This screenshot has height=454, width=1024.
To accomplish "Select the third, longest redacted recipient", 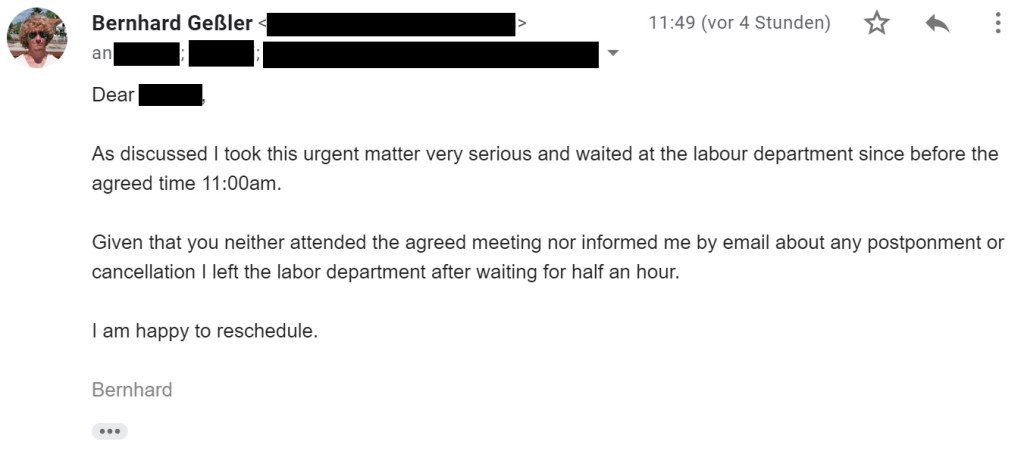I will click(431, 53).
